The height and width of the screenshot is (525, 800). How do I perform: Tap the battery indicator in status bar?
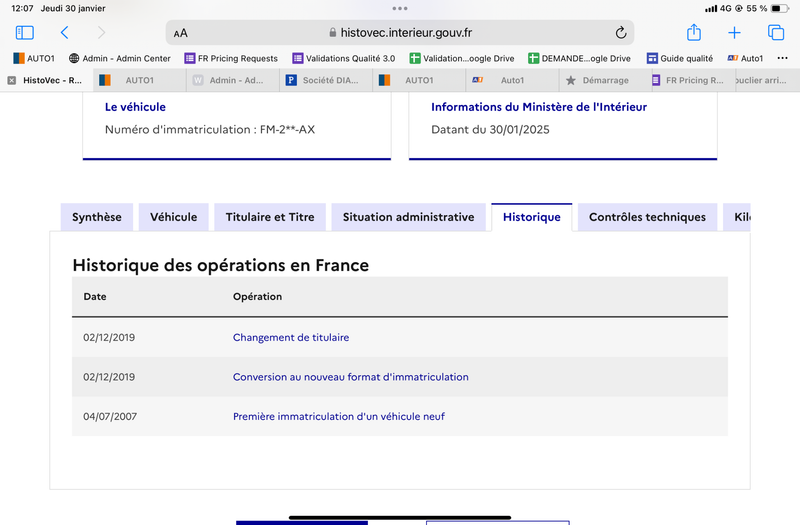click(x=780, y=8)
